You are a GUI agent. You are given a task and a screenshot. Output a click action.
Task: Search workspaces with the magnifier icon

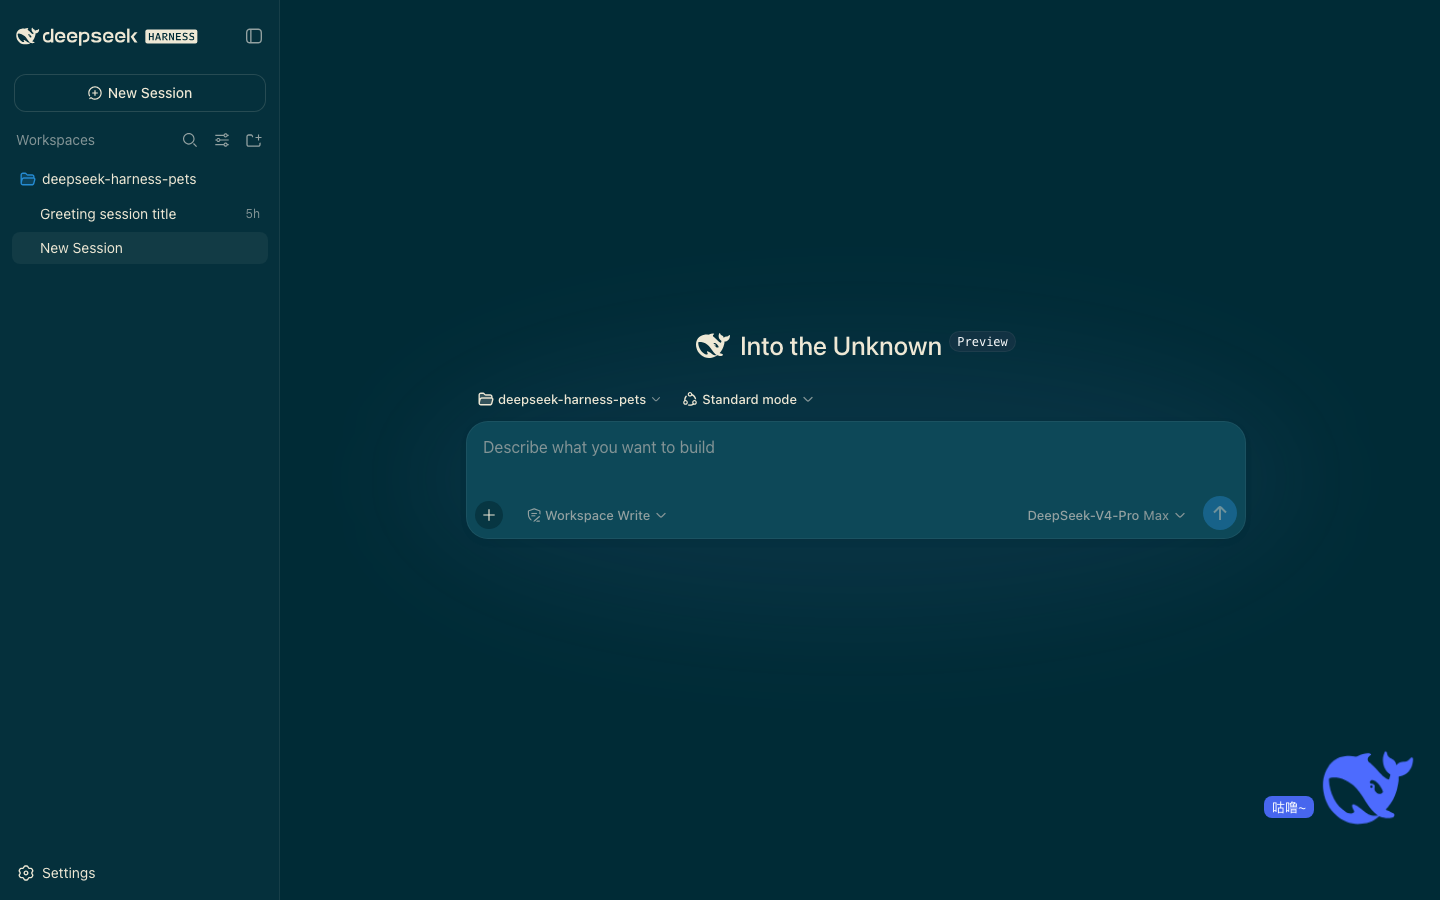click(190, 140)
